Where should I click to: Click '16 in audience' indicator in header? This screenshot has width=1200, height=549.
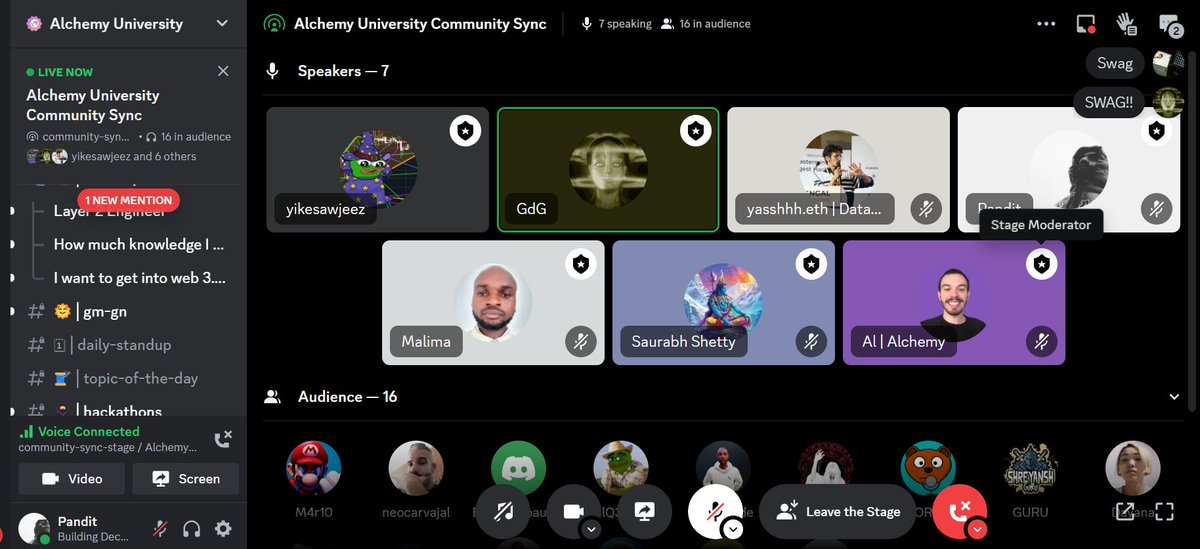[705, 24]
